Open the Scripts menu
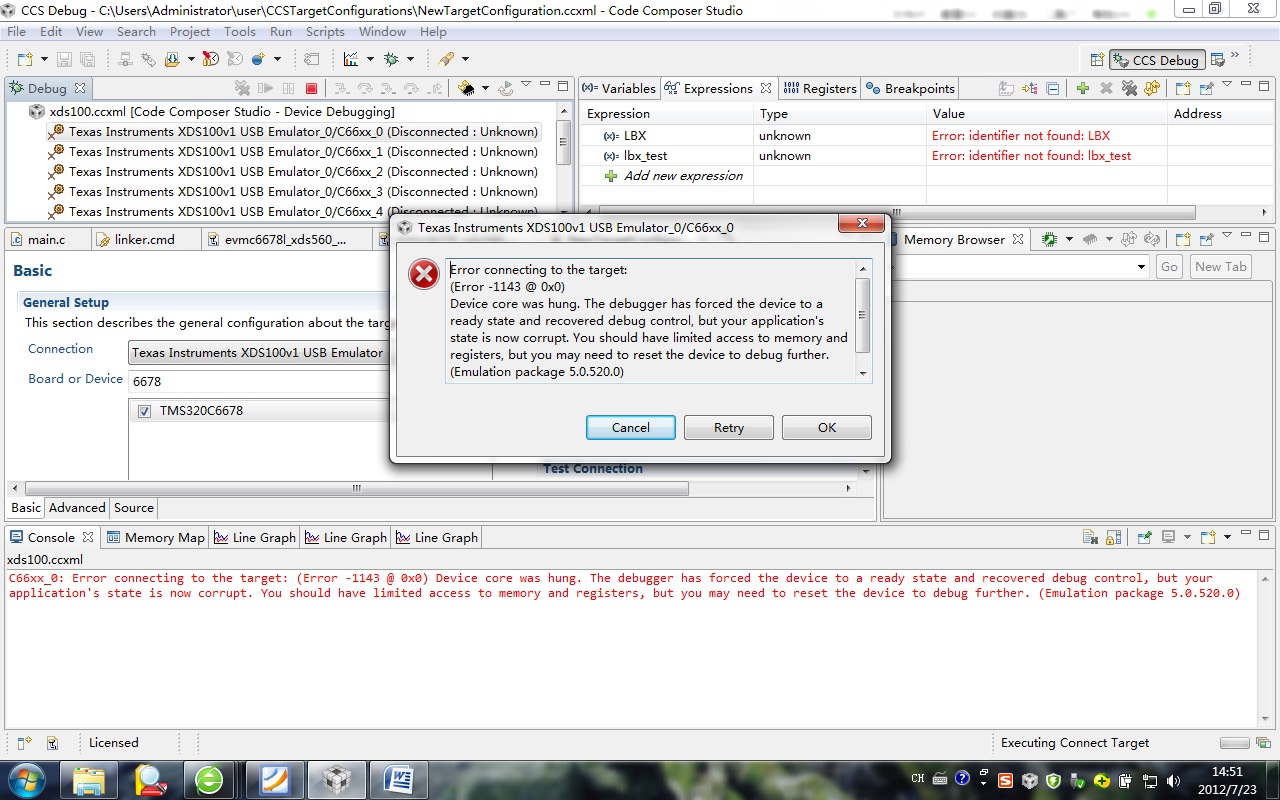 pyautogui.click(x=325, y=32)
